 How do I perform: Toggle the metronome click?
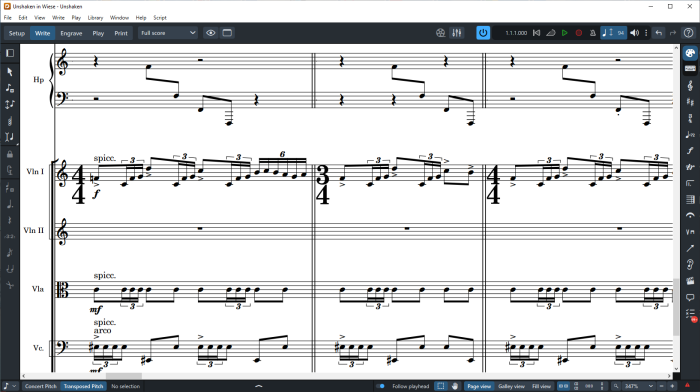tap(593, 33)
